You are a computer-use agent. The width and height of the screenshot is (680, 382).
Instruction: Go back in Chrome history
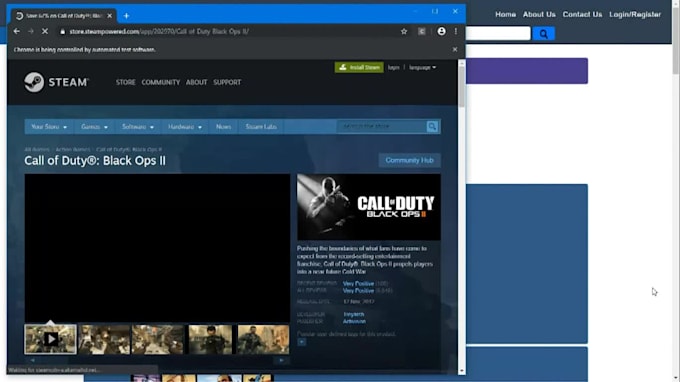point(16,31)
